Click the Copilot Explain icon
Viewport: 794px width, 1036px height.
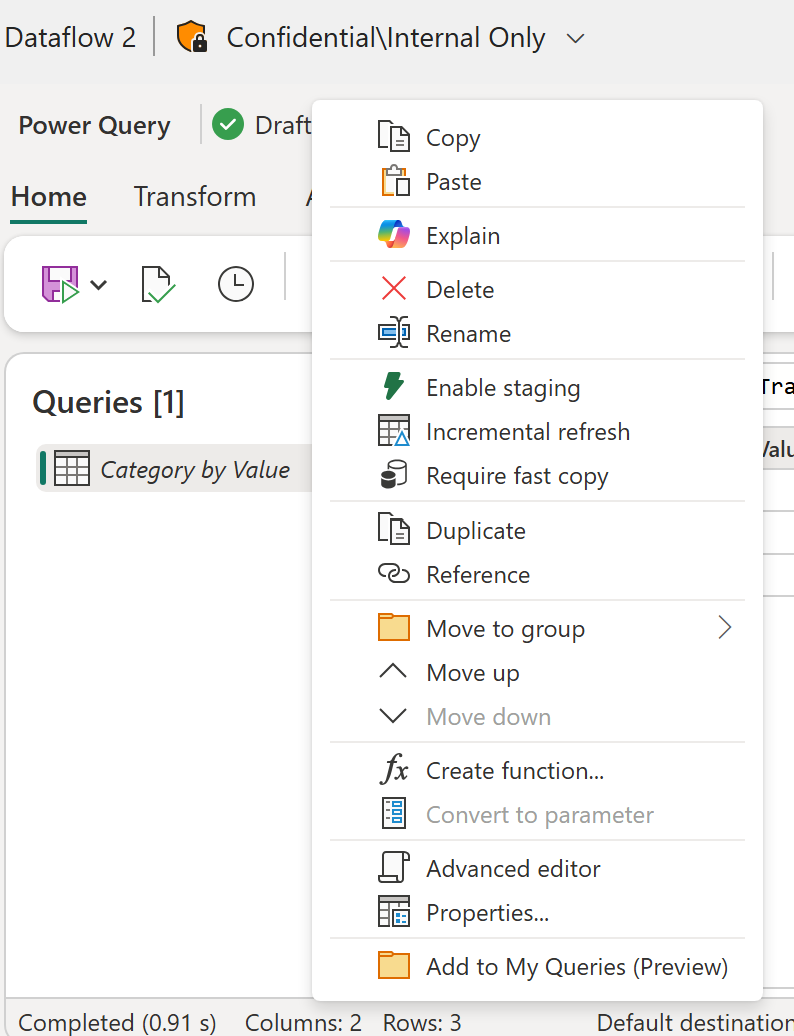tap(394, 235)
